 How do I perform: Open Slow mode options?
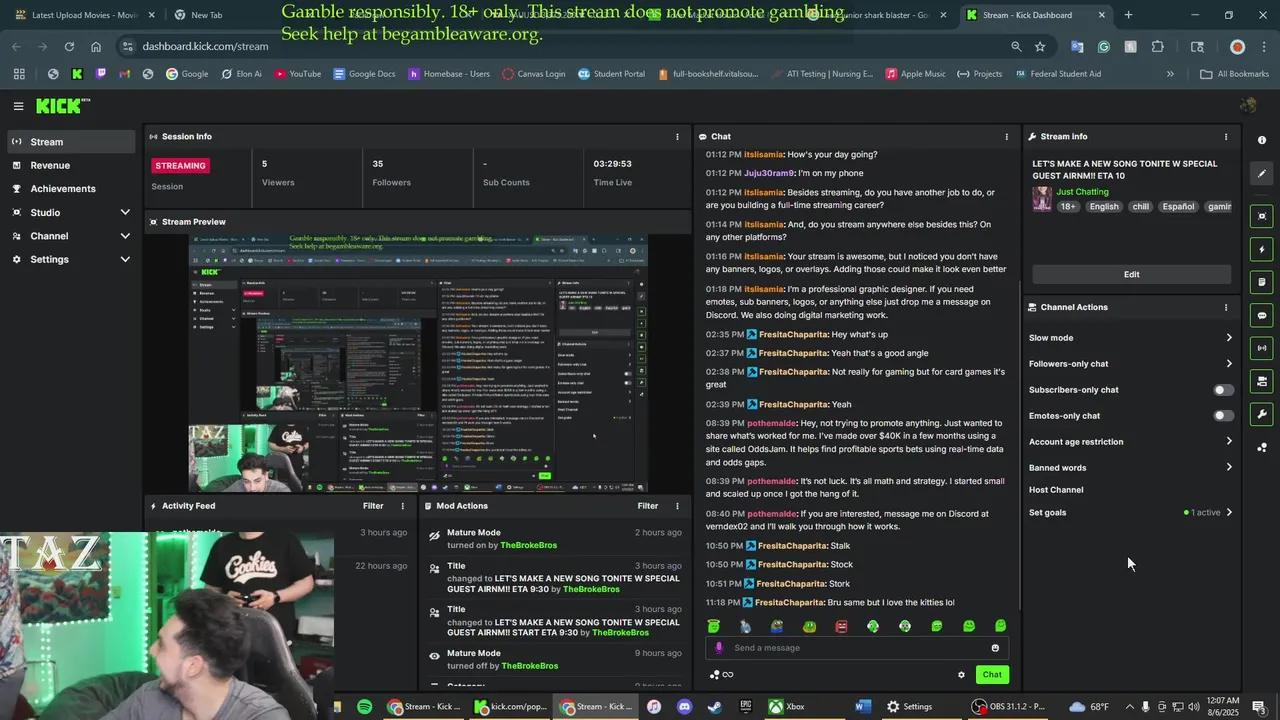[x=1131, y=338]
